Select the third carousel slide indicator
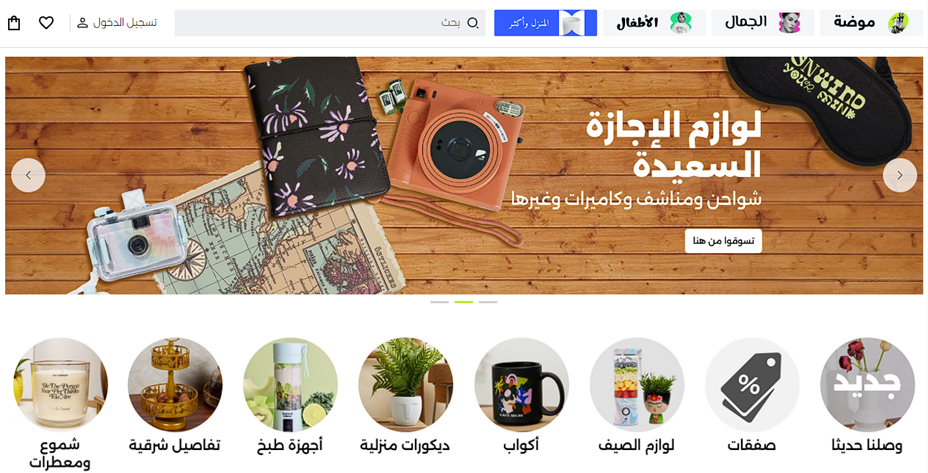 pos(488,302)
